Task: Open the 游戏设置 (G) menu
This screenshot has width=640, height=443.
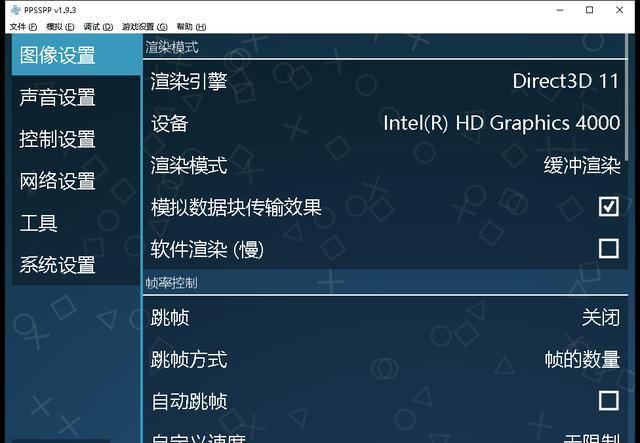Action: pyautogui.click(x=144, y=27)
